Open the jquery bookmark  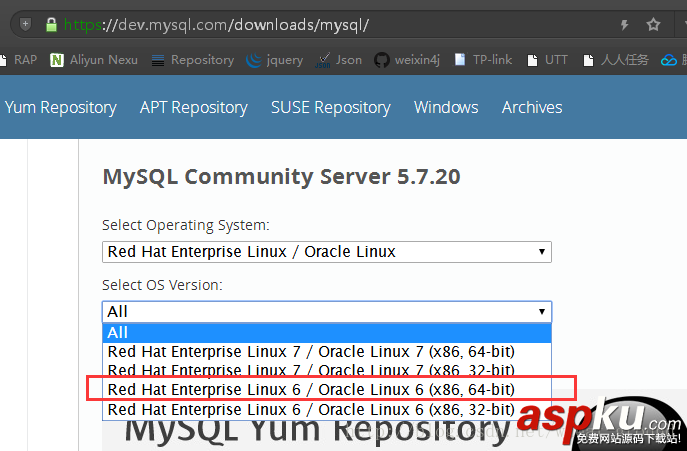pyautogui.click(x=275, y=60)
